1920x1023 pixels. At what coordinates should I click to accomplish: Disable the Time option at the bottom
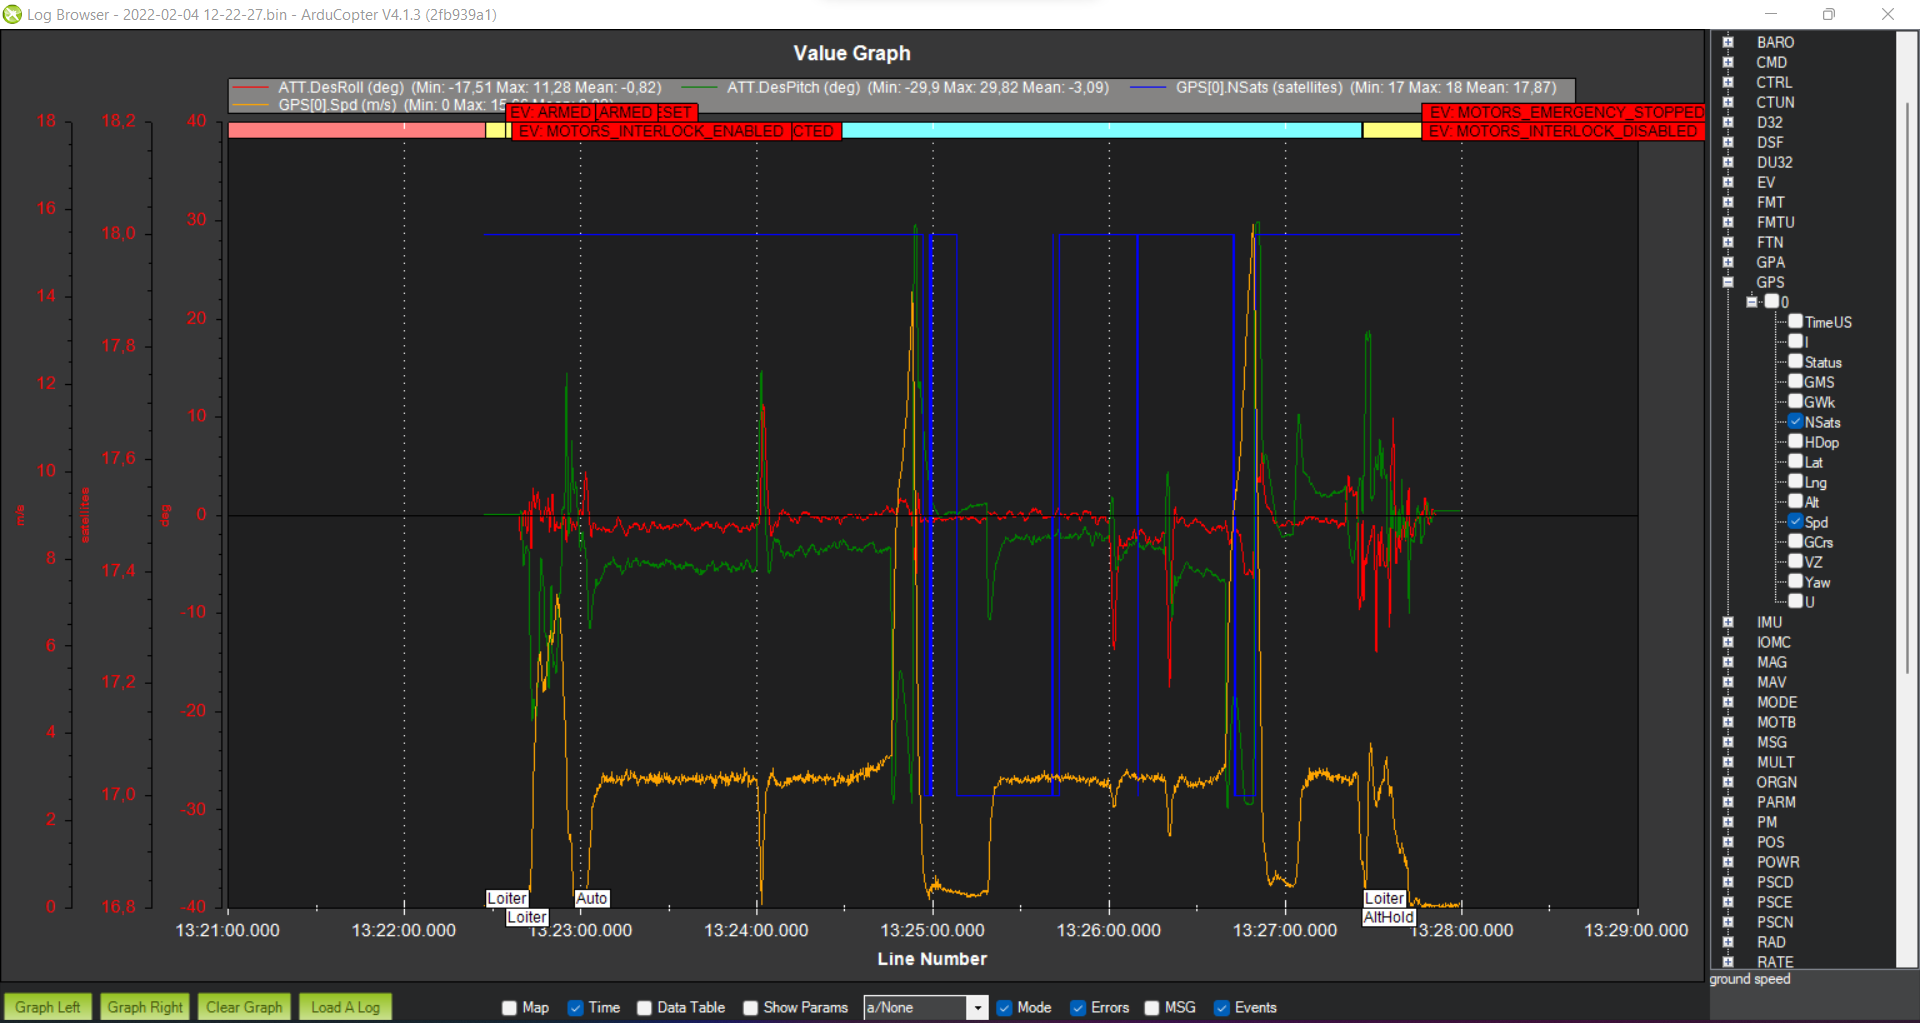pyautogui.click(x=575, y=1008)
